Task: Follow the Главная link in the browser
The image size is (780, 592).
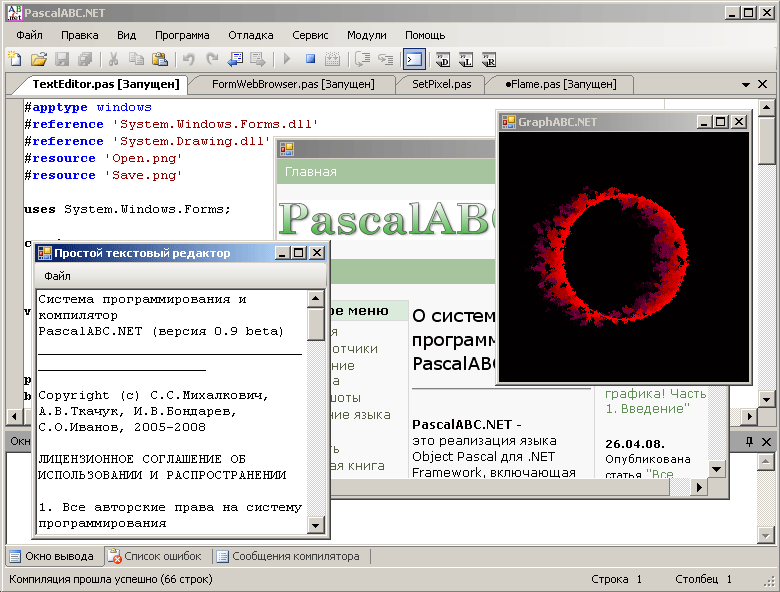Action: tap(311, 172)
